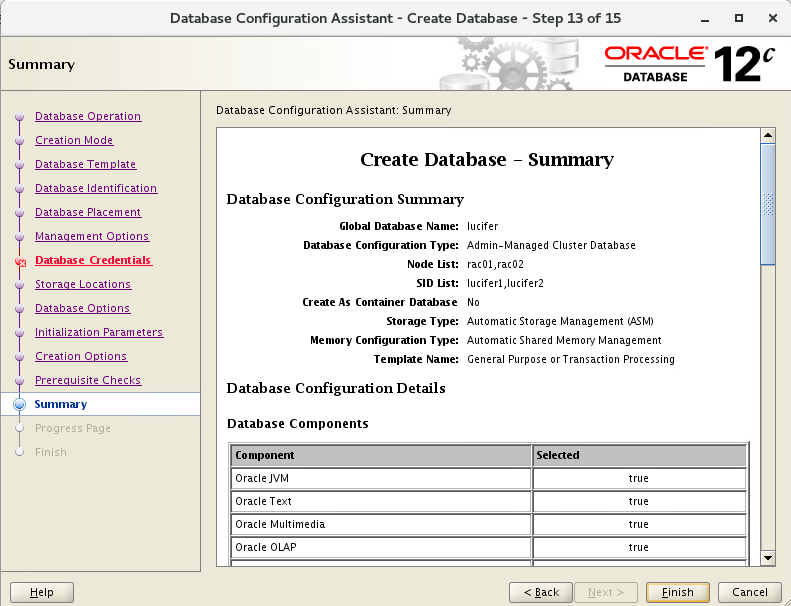Go to Prerequisite Checks step

point(88,380)
